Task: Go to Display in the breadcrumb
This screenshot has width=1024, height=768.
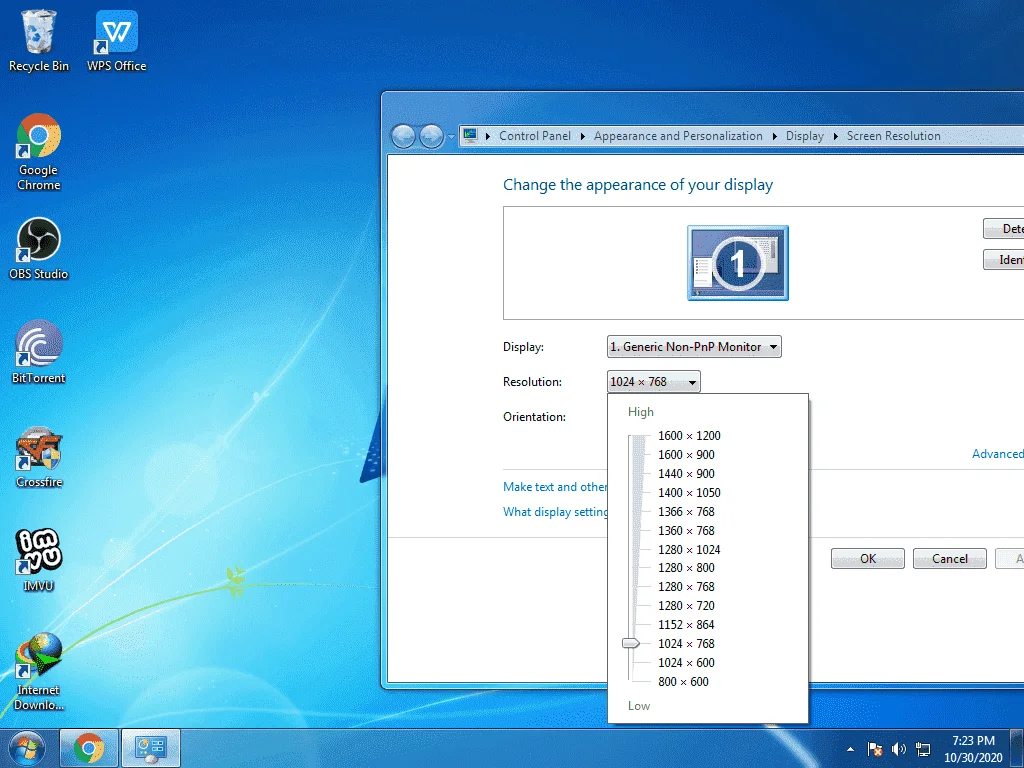Action: [x=805, y=136]
